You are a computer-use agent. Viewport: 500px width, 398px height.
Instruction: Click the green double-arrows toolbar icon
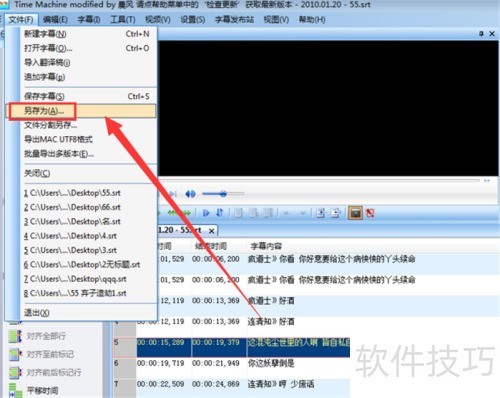coord(179,213)
